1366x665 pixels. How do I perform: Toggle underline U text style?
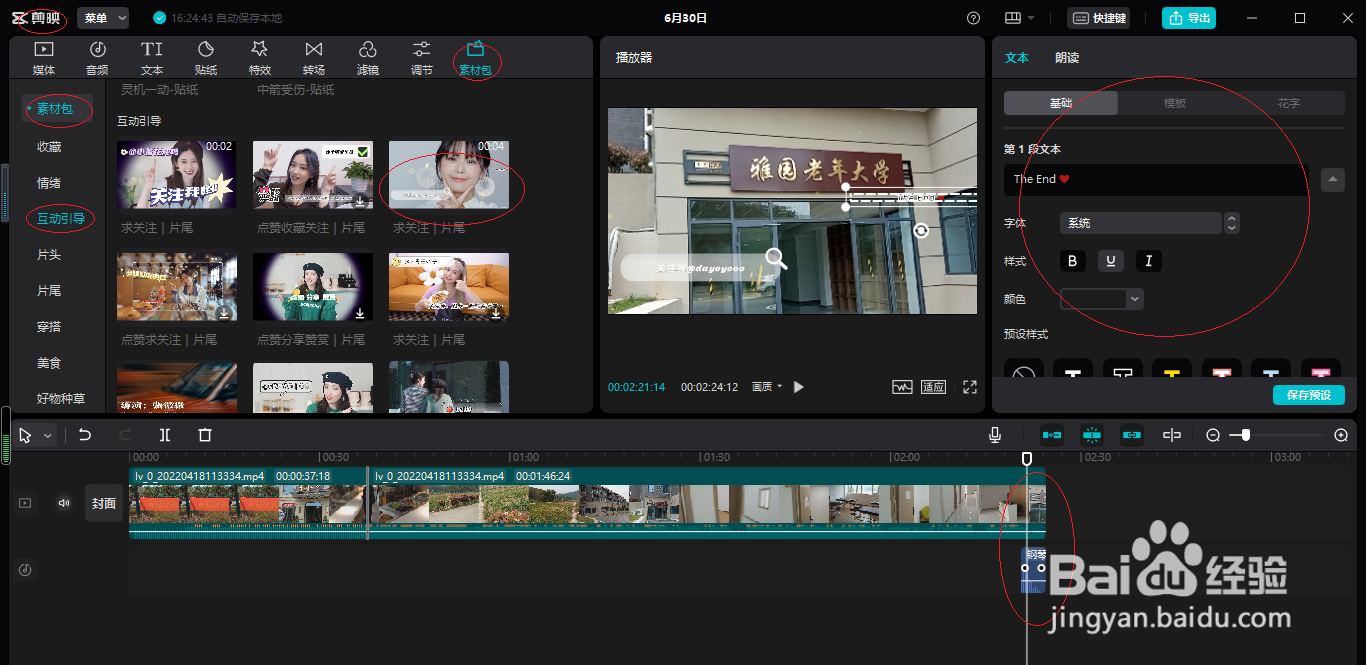pyautogui.click(x=1110, y=261)
